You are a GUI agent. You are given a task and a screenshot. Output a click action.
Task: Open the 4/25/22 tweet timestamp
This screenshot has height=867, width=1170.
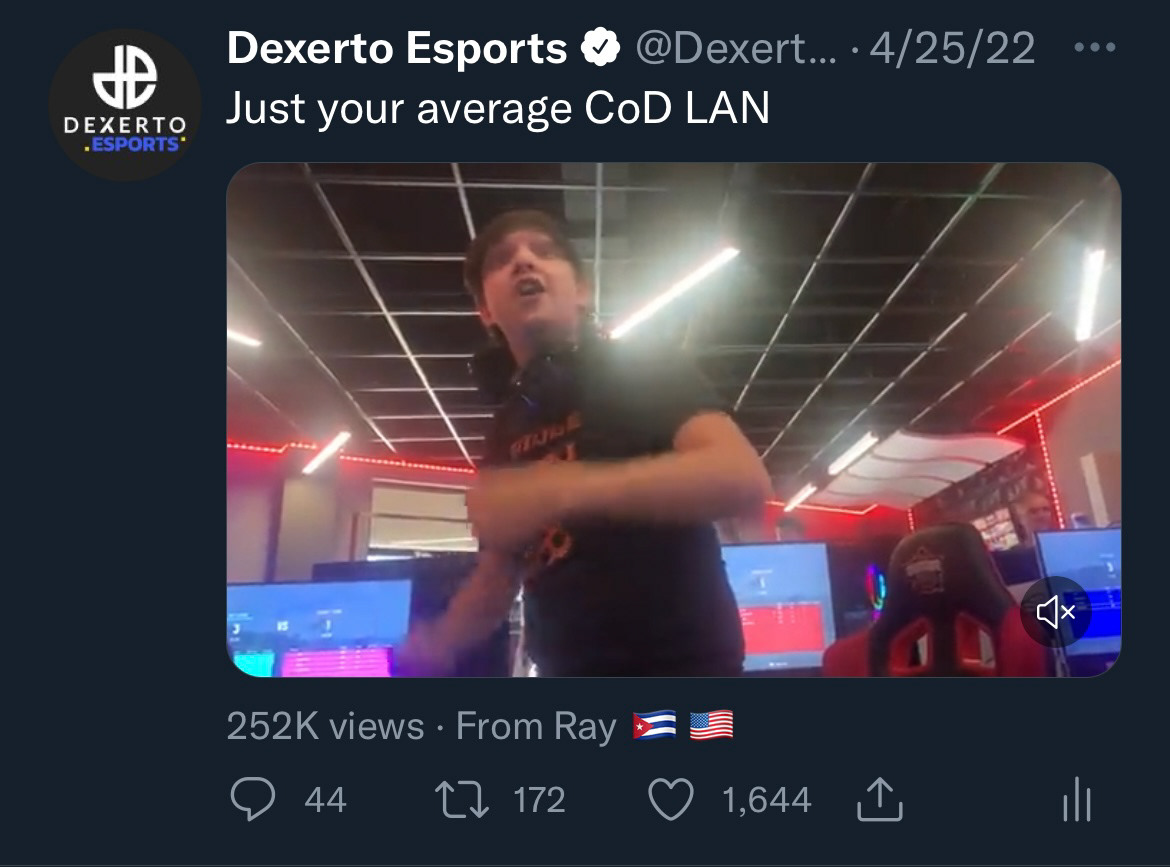(952, 48)
